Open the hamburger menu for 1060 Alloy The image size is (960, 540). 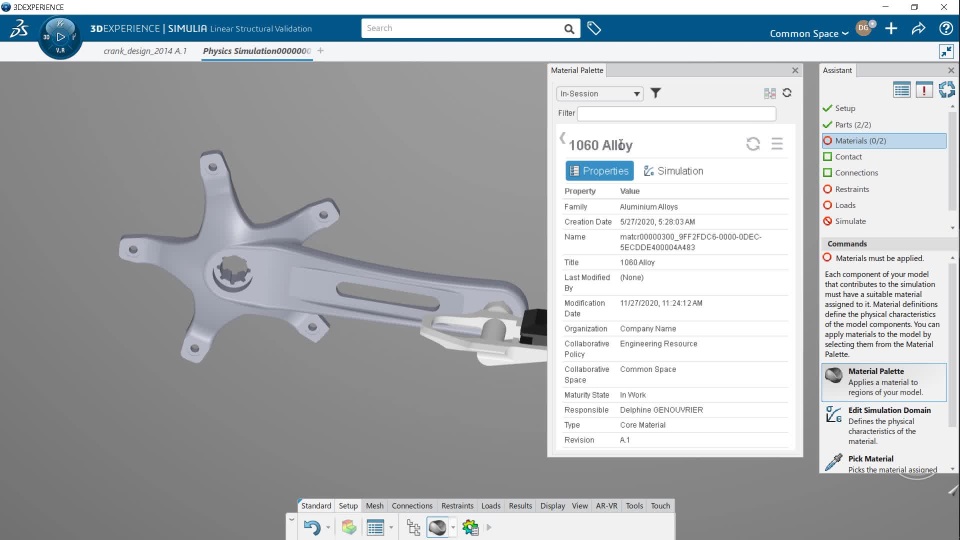click(x=777, y=144)
